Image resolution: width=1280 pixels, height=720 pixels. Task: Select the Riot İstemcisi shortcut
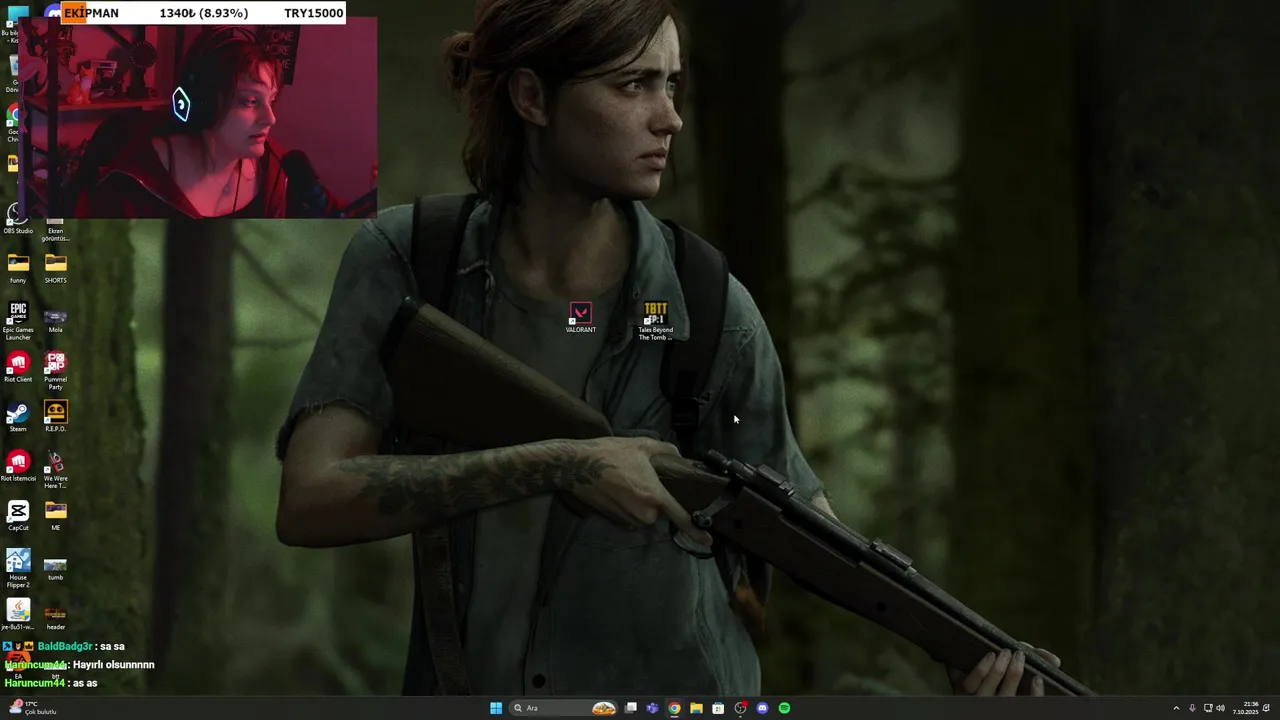click(x=18, y=466)
